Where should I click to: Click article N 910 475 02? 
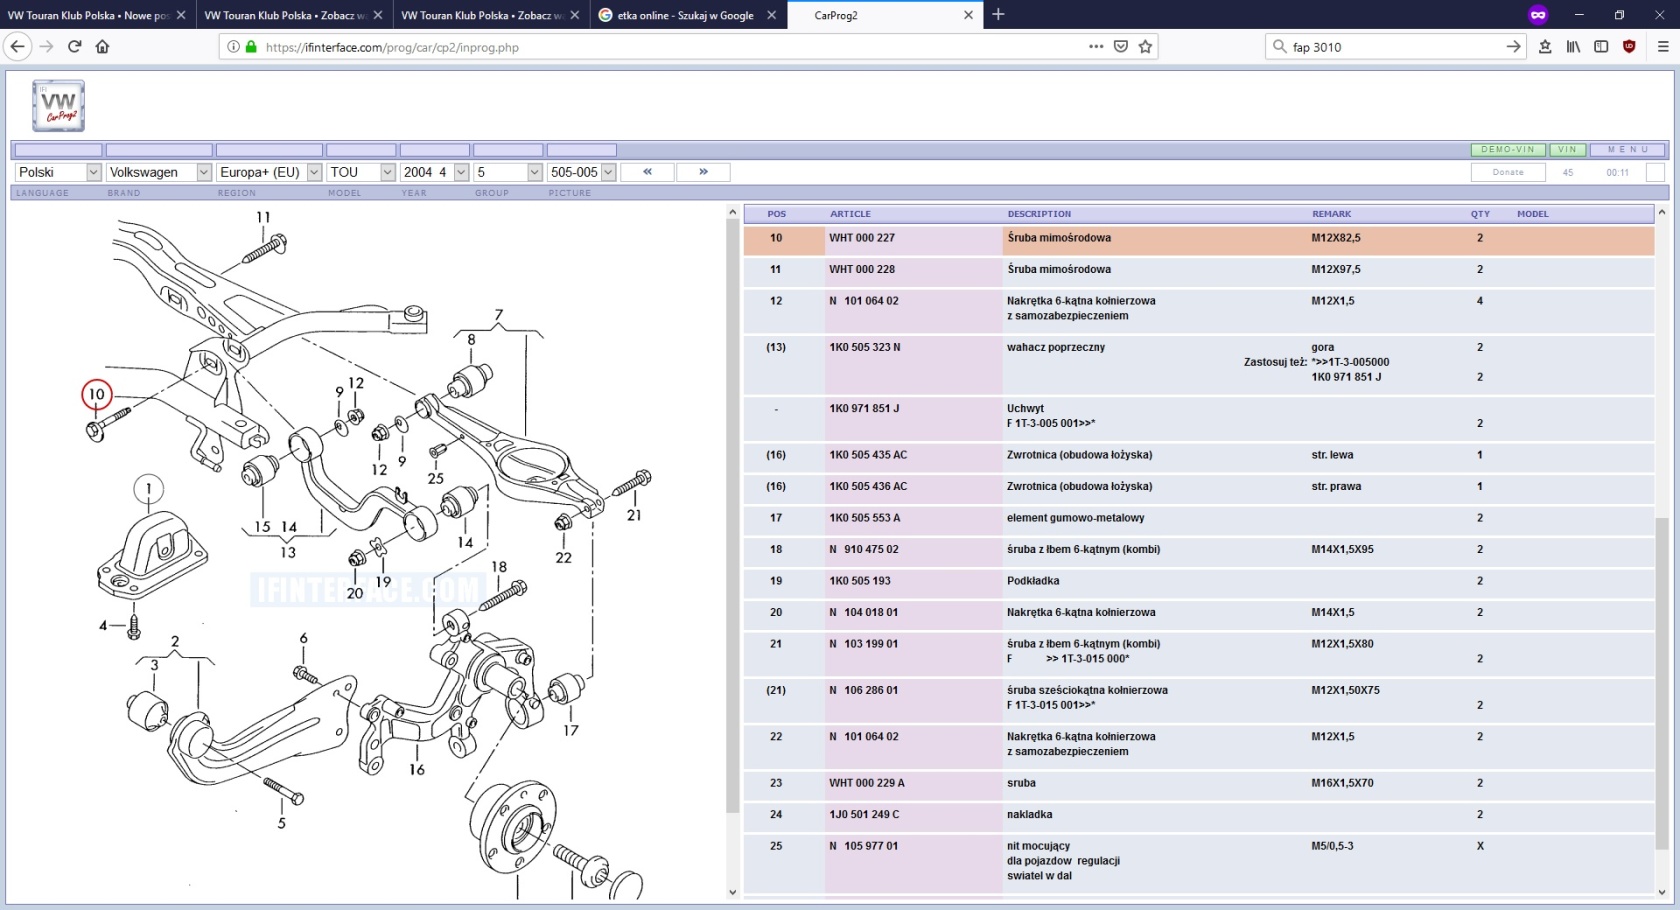pyautogui.click(x=864, y=549)
